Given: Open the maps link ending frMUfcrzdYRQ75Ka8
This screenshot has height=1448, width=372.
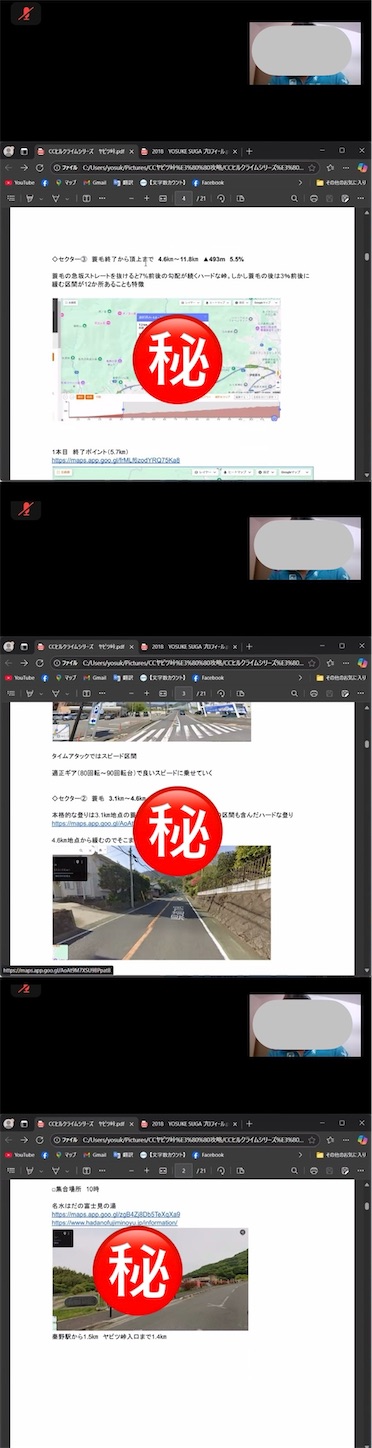Looking at the screenshot, I should [x=116, y=460].
